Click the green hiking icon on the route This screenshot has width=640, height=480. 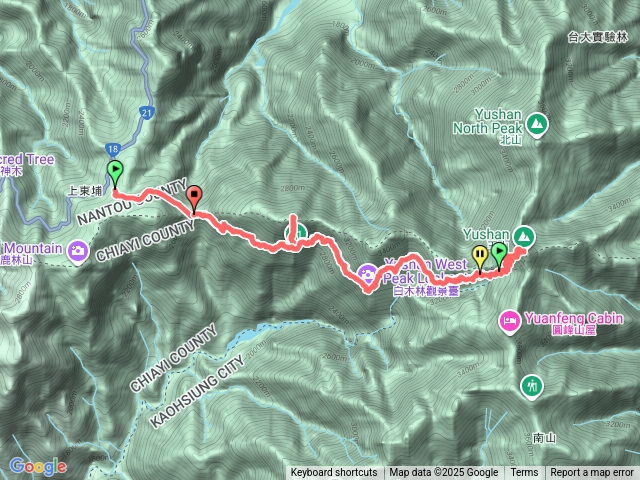tap(296, 233)
